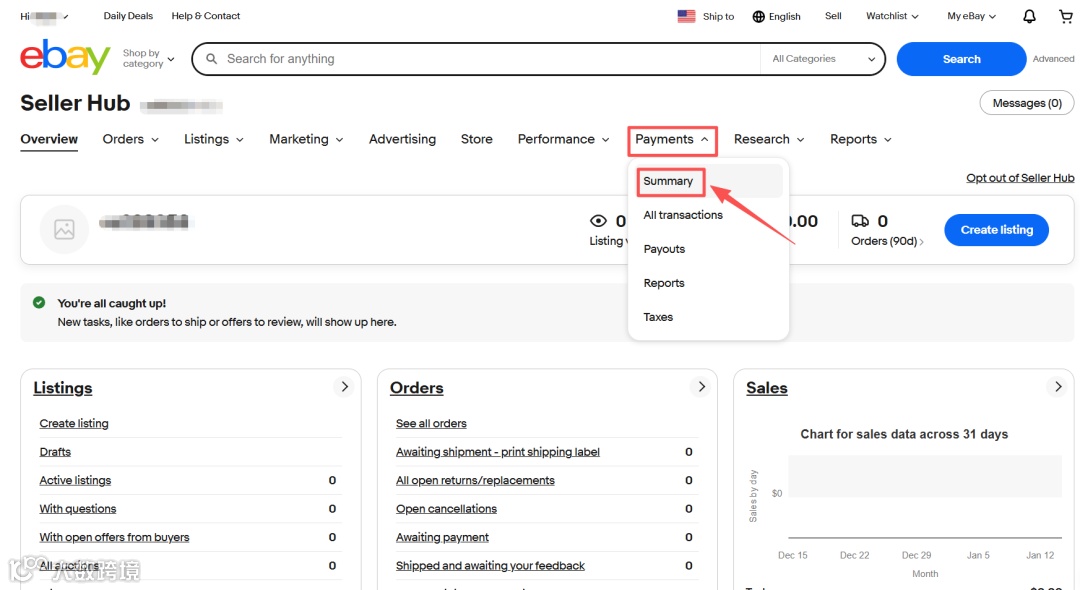Viewport: 1080px width, 590px height.
Task: Open Help & Contact link
Action: click(205, 16)
